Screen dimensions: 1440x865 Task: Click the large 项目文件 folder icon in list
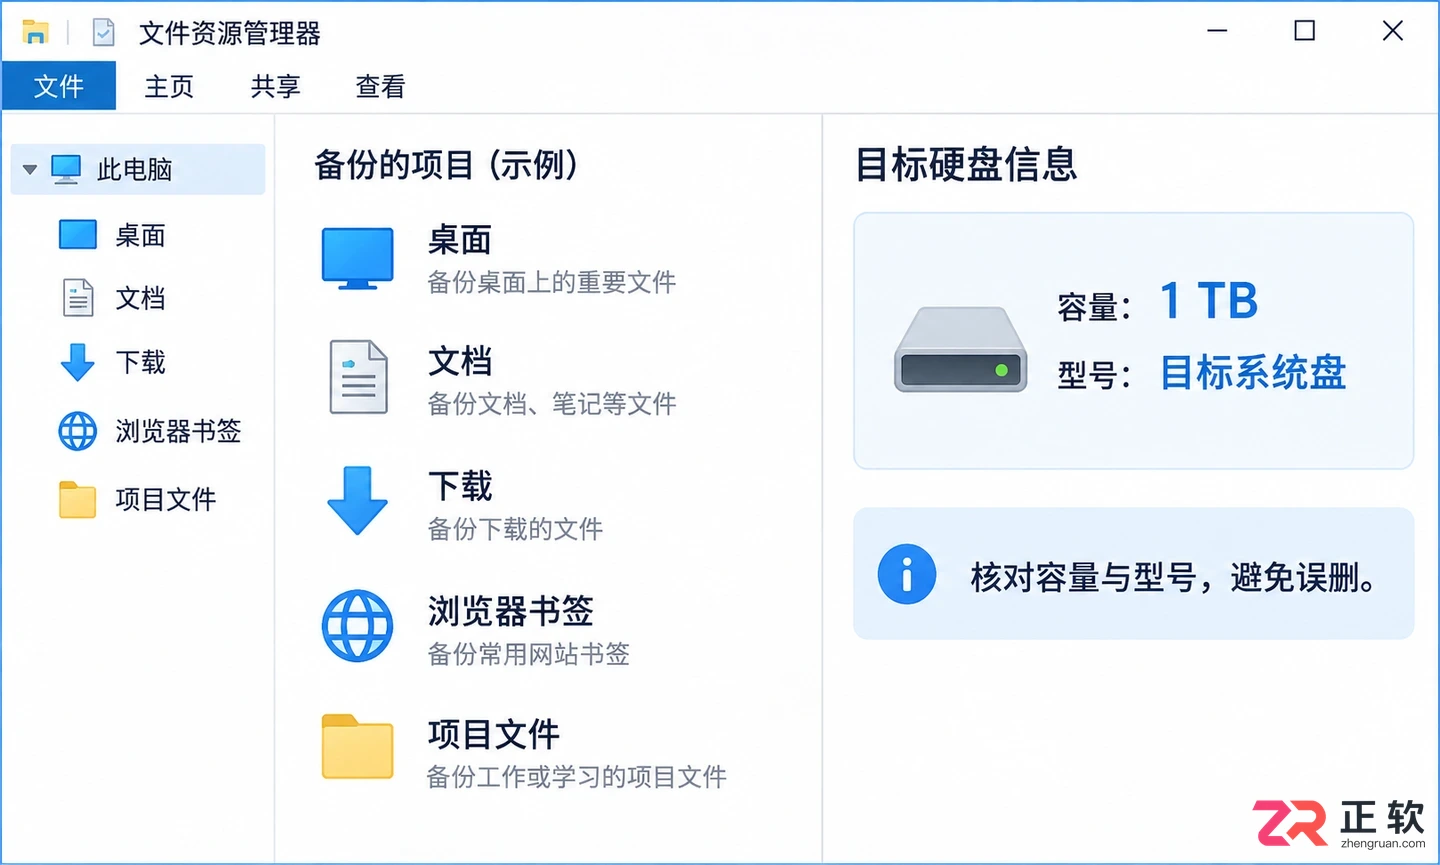[357, 746]
